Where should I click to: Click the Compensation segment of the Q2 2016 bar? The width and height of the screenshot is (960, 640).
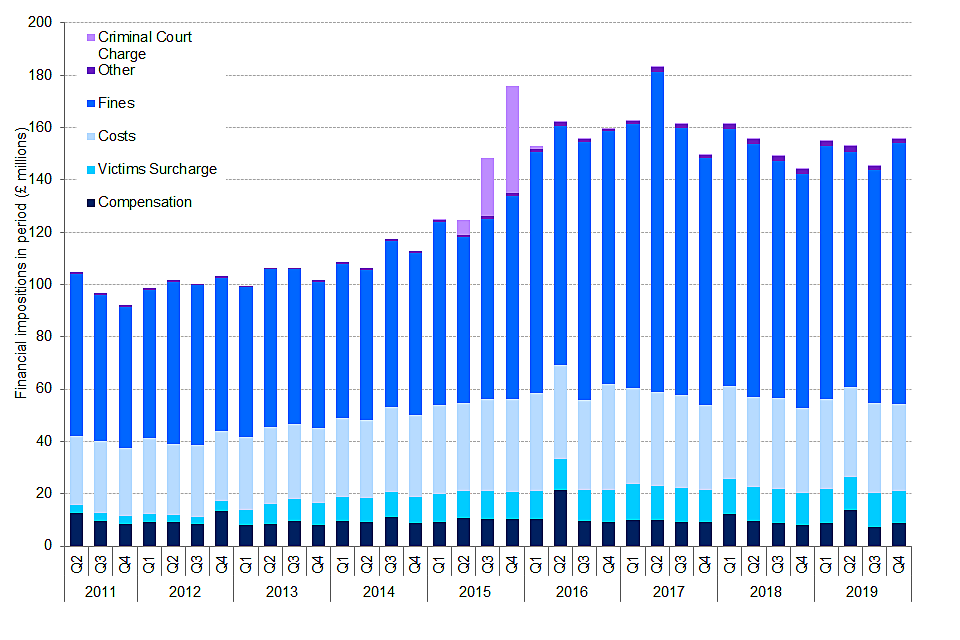click(560, 518)
